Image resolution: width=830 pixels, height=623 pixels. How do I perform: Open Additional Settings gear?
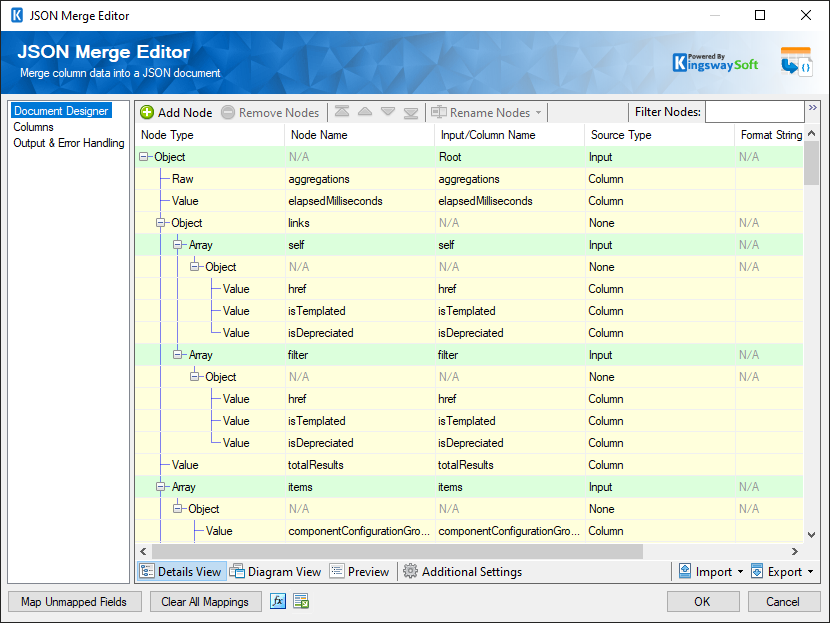462,572
